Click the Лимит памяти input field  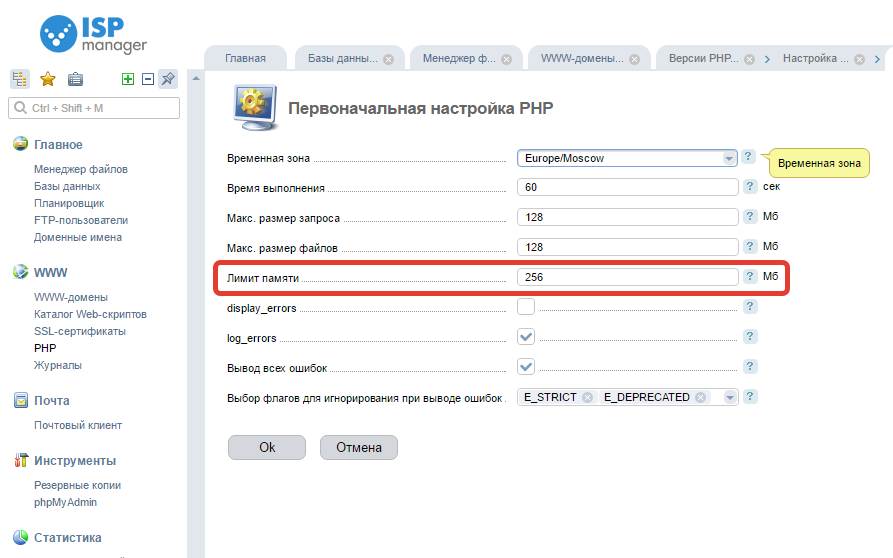pos(627,277)
